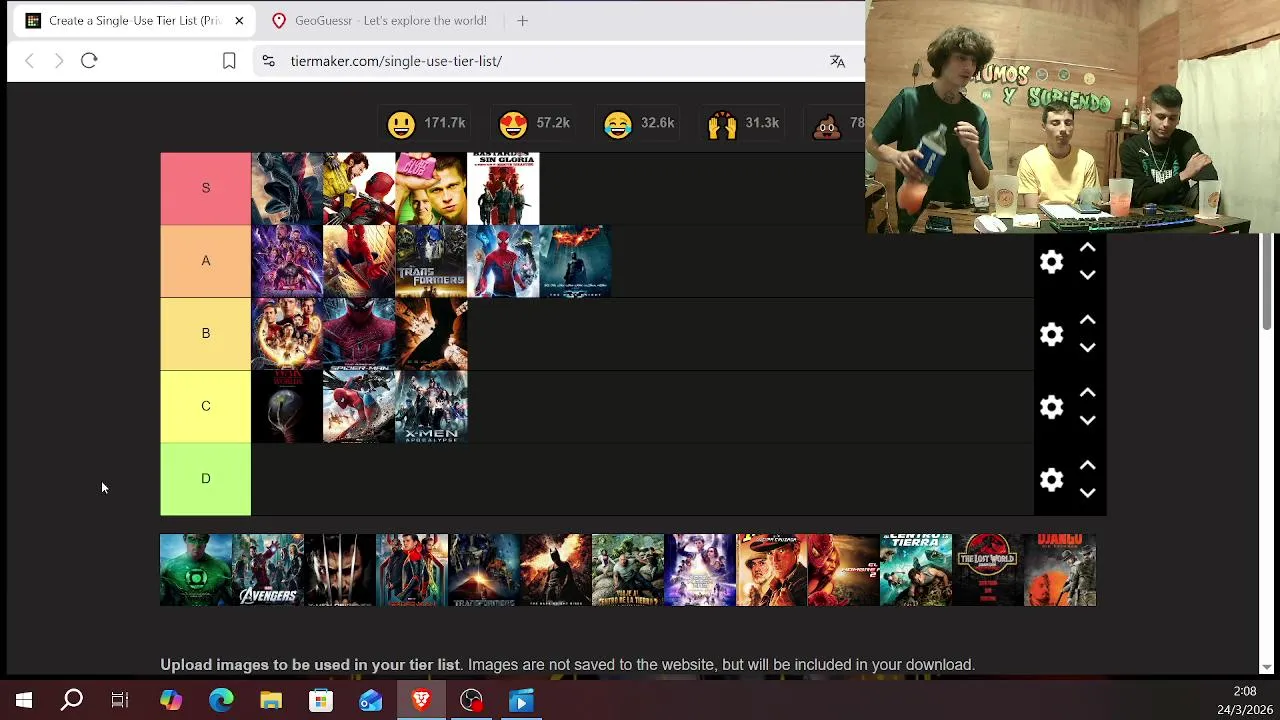Move tier C row down with arrow

tap(1087, 421)
